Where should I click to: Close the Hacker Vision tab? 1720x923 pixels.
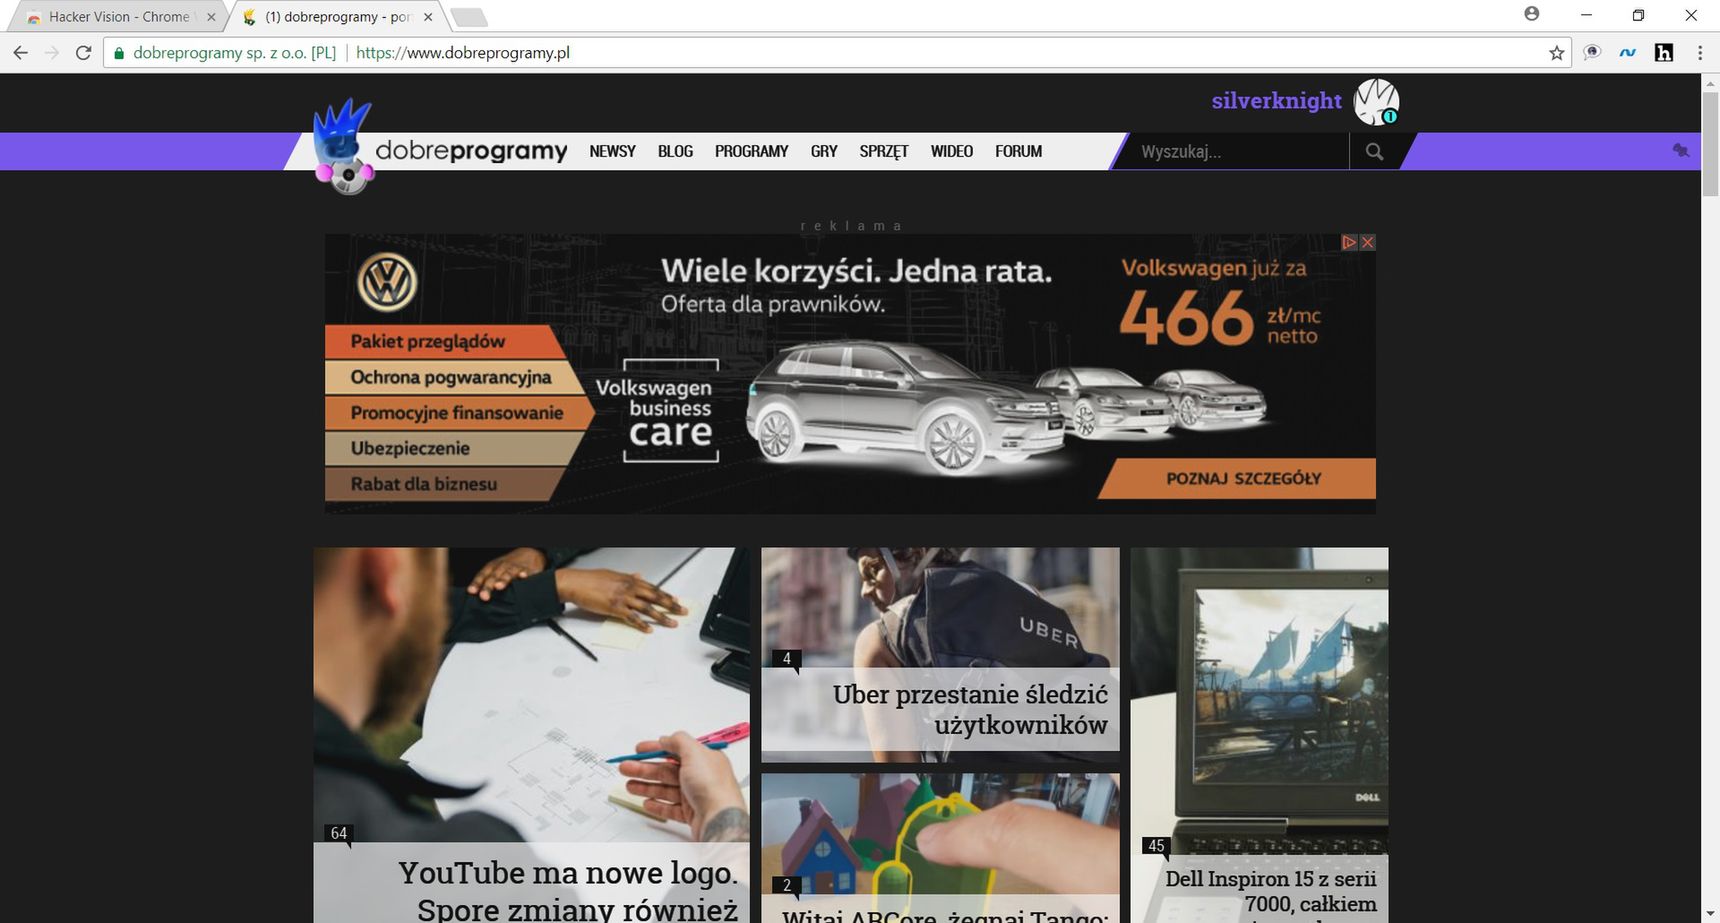pyautogui.click(x=211, y=17)
